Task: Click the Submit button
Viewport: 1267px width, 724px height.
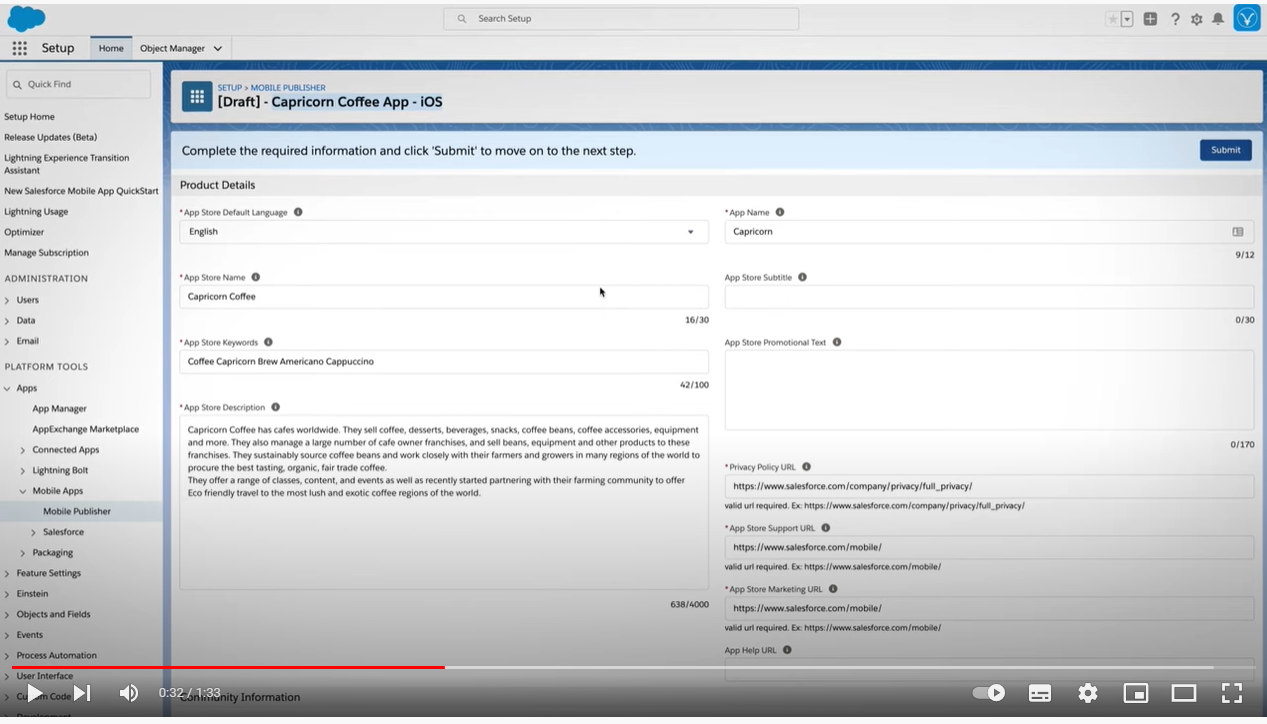Action: (1225, 150)
